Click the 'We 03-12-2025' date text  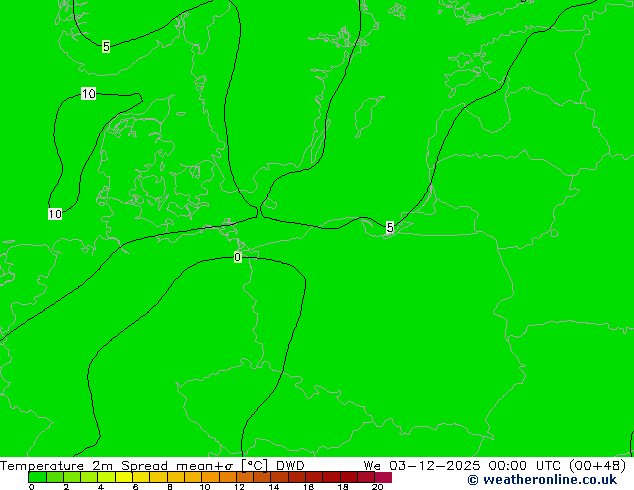click(422, 466)
